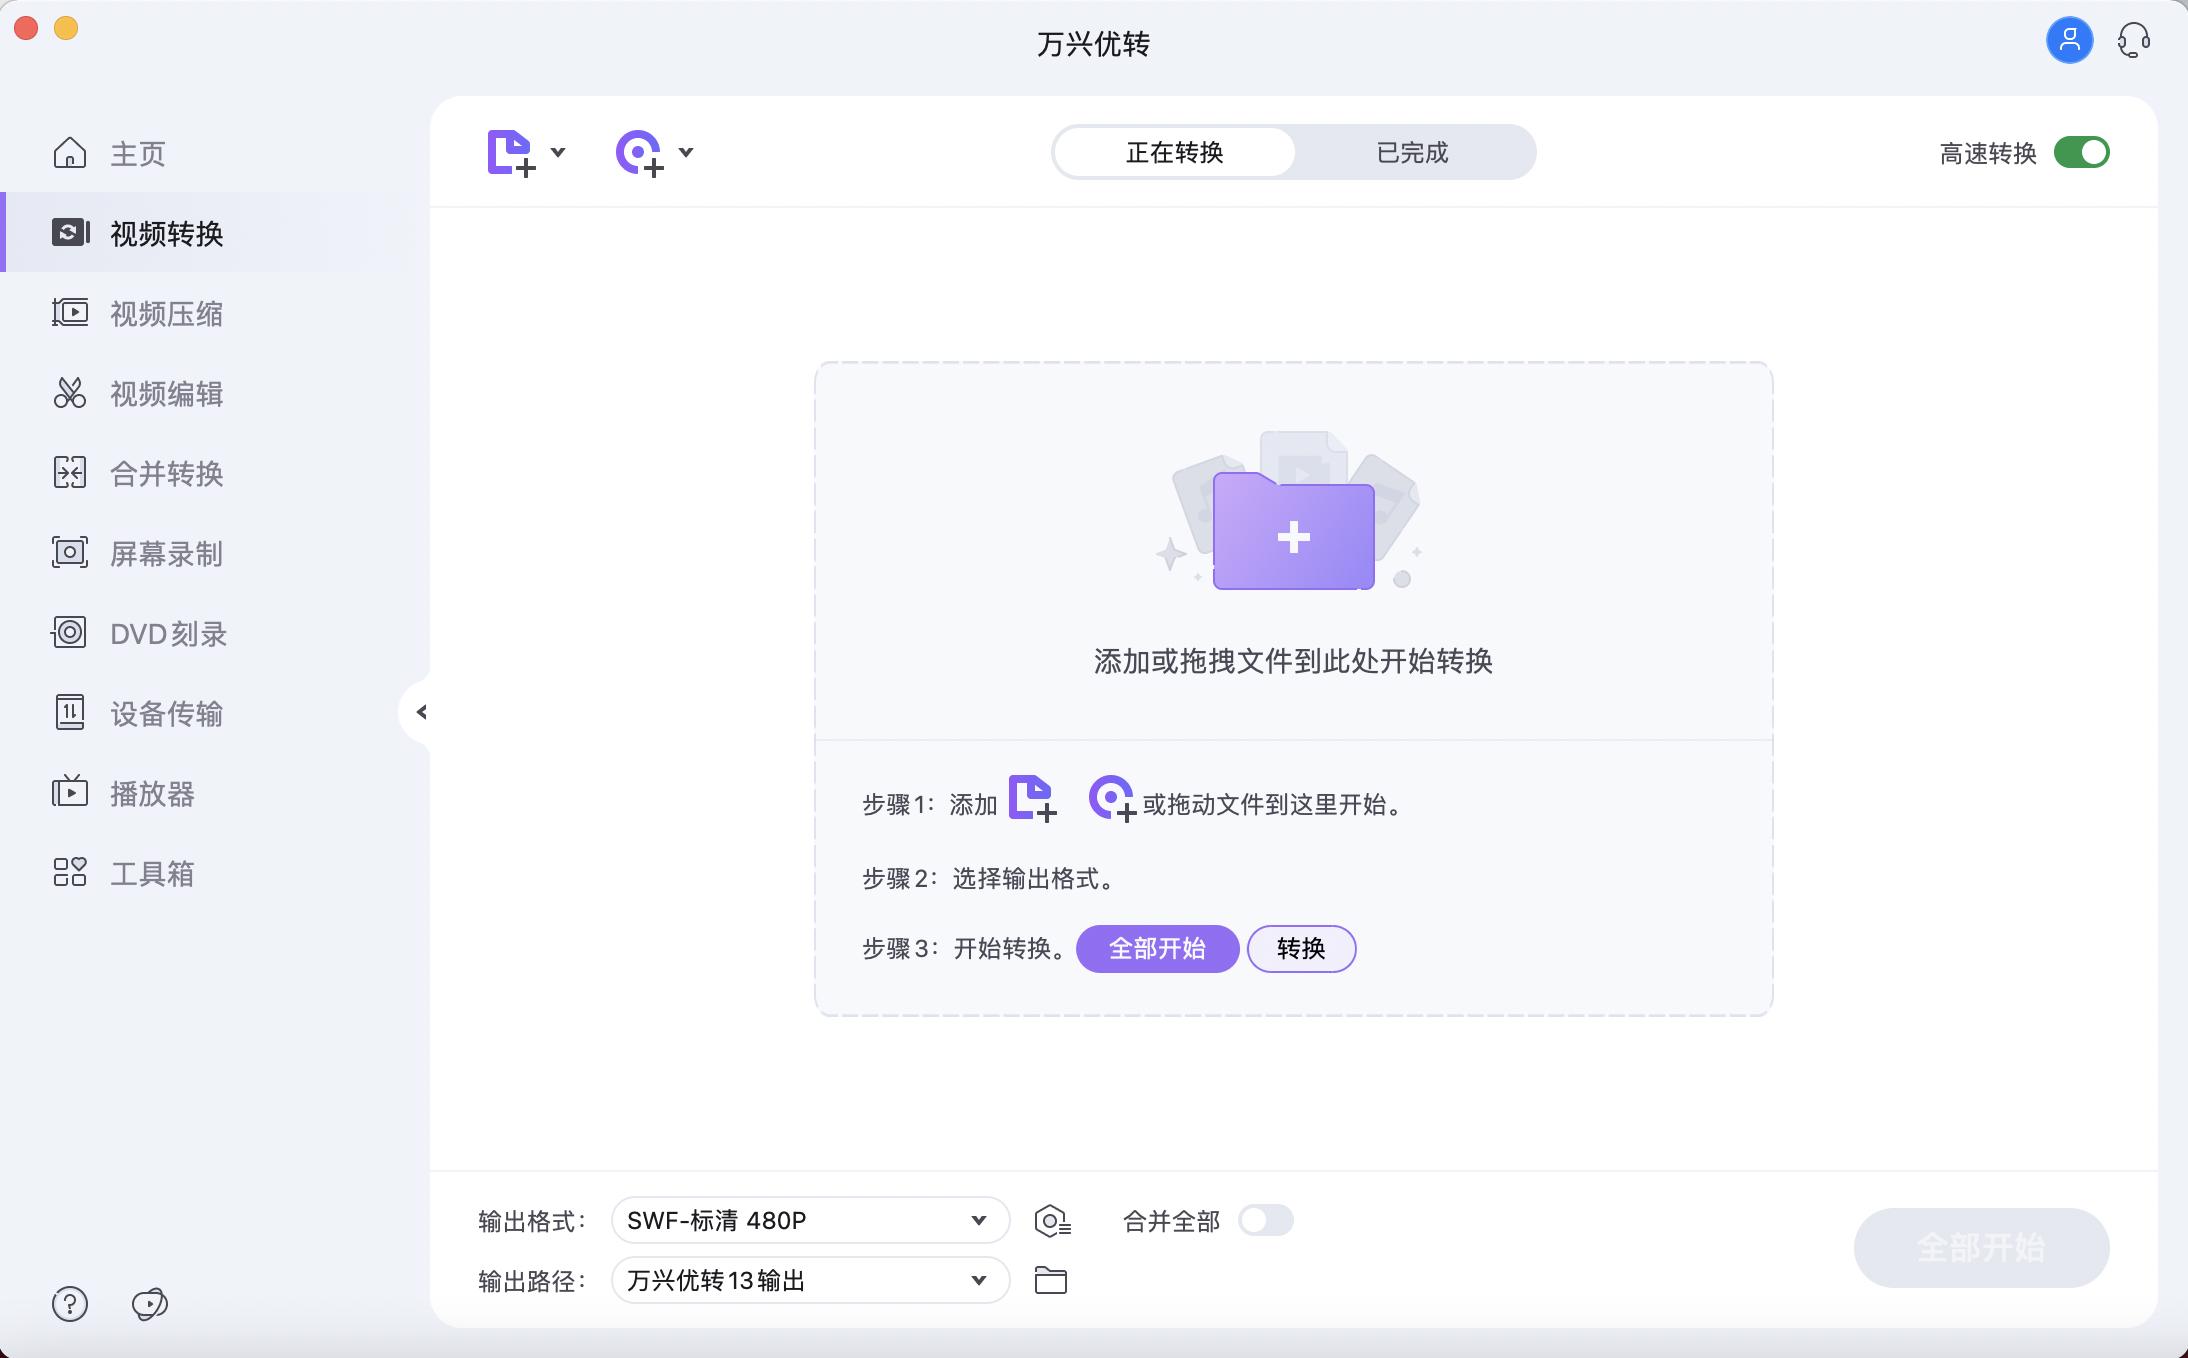2188x1358 pixels.
Task: Disable the 高速转换 switch
Action: pyautogui.click(x=2081, y=151)
